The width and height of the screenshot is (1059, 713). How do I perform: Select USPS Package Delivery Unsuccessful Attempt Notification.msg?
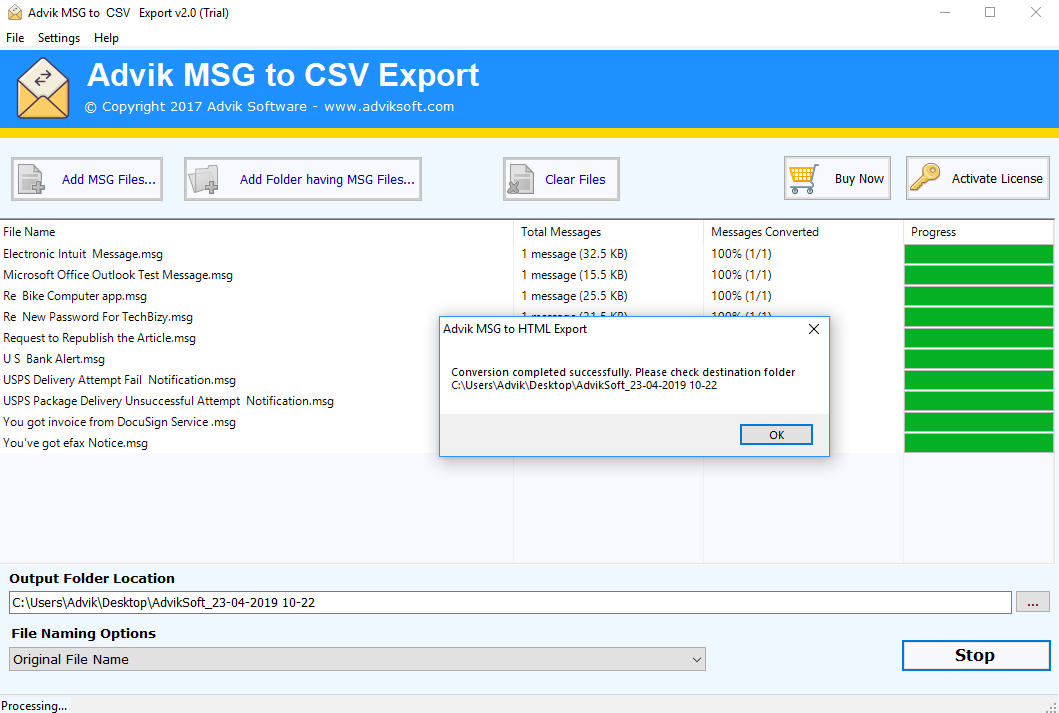[168, 400]
